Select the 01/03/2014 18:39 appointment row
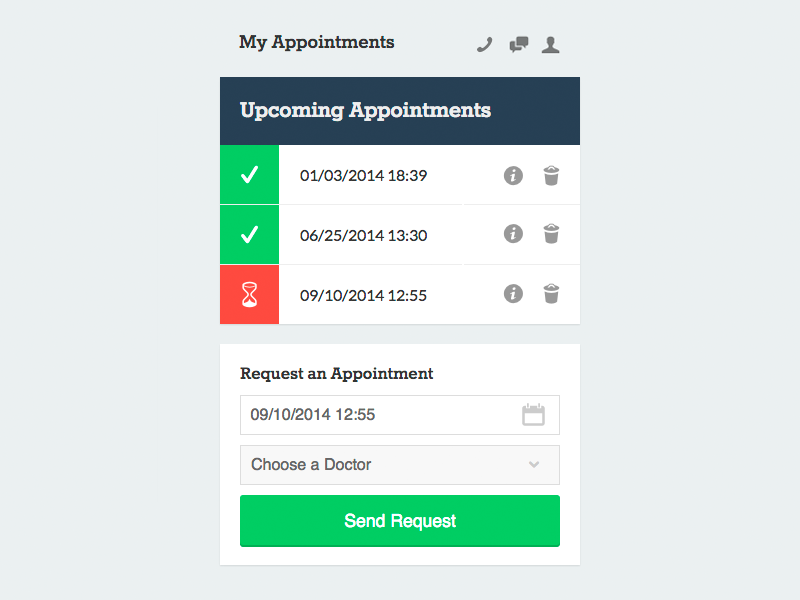800x600 pixels. (x=364, y=176)
